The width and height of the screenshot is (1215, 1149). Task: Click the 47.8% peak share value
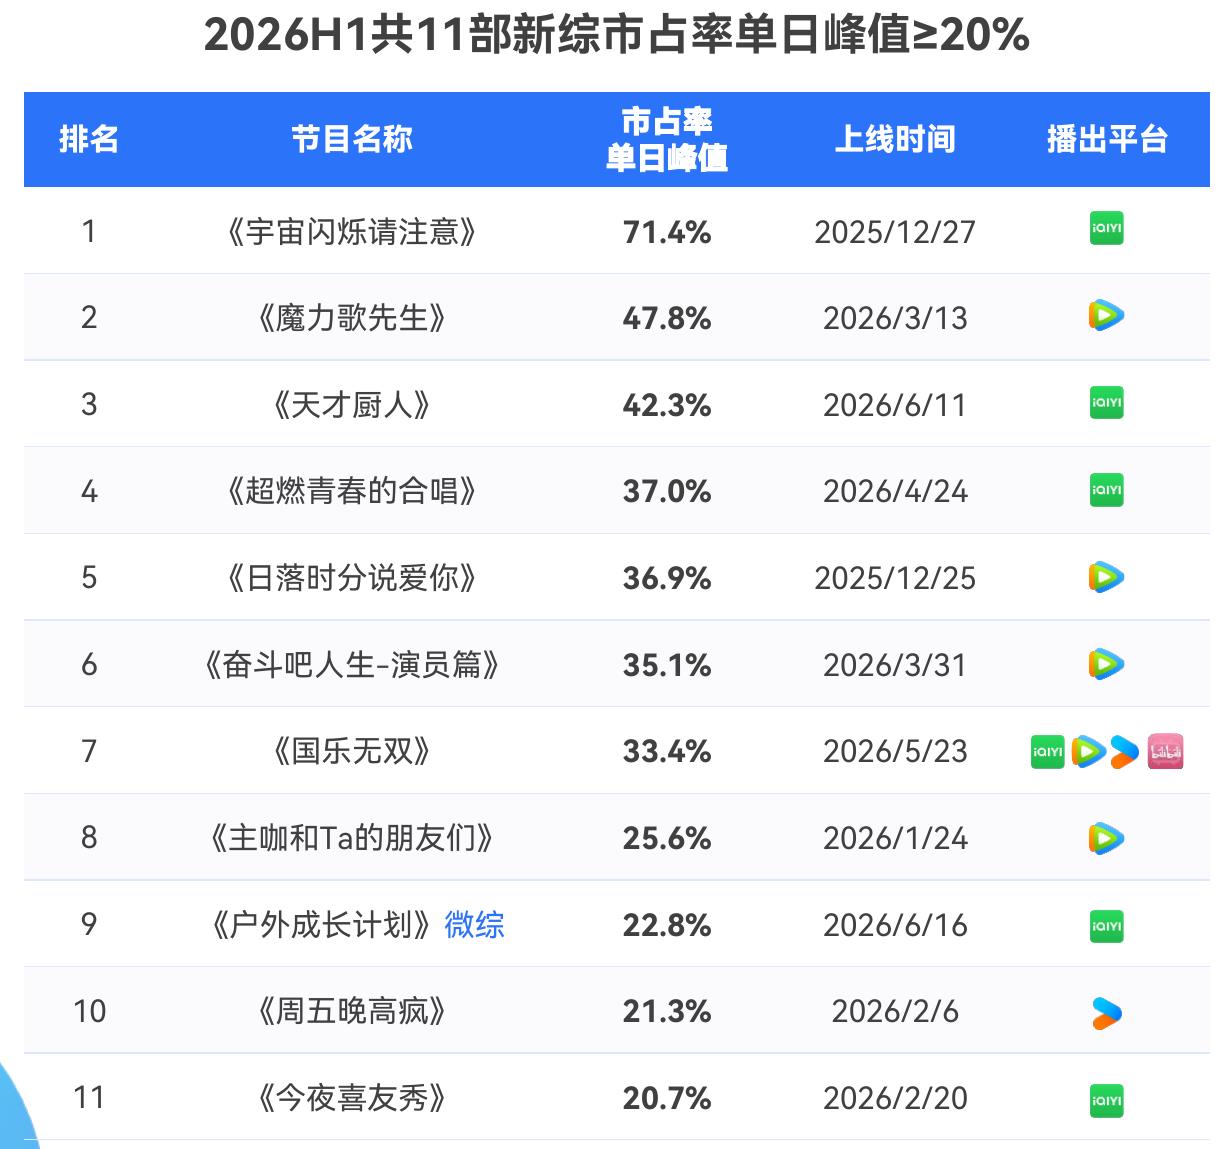(667, 318)
